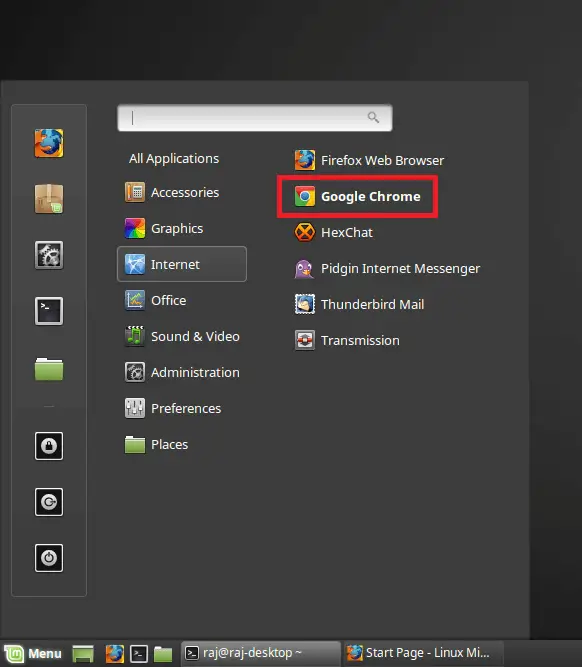Switch to raj@raj-desktop terminal window
Image resolution: width=582 pixels, height=667 pixels.
261,653
